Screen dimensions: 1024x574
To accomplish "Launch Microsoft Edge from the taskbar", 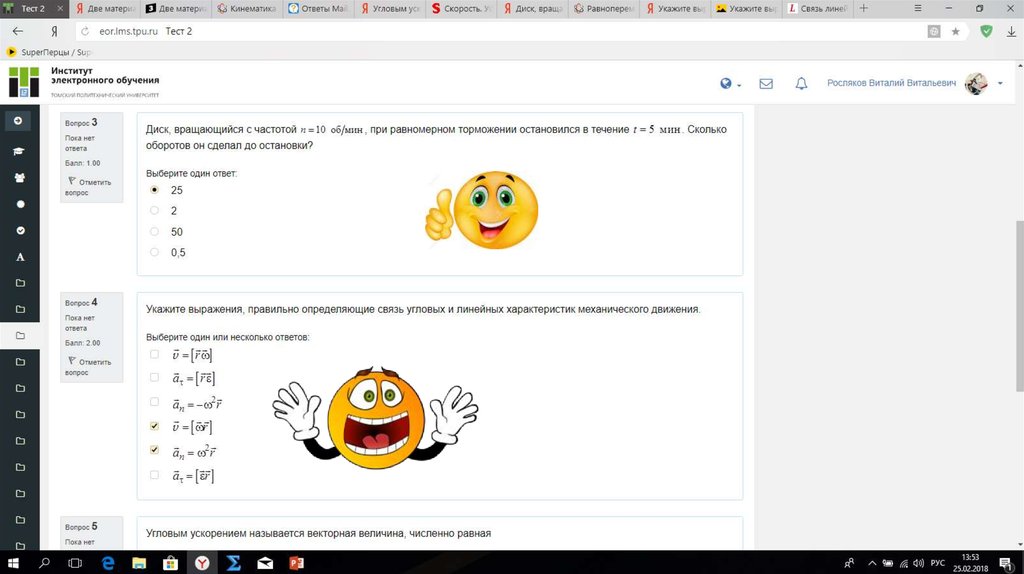I will click(x=108, y=563).
